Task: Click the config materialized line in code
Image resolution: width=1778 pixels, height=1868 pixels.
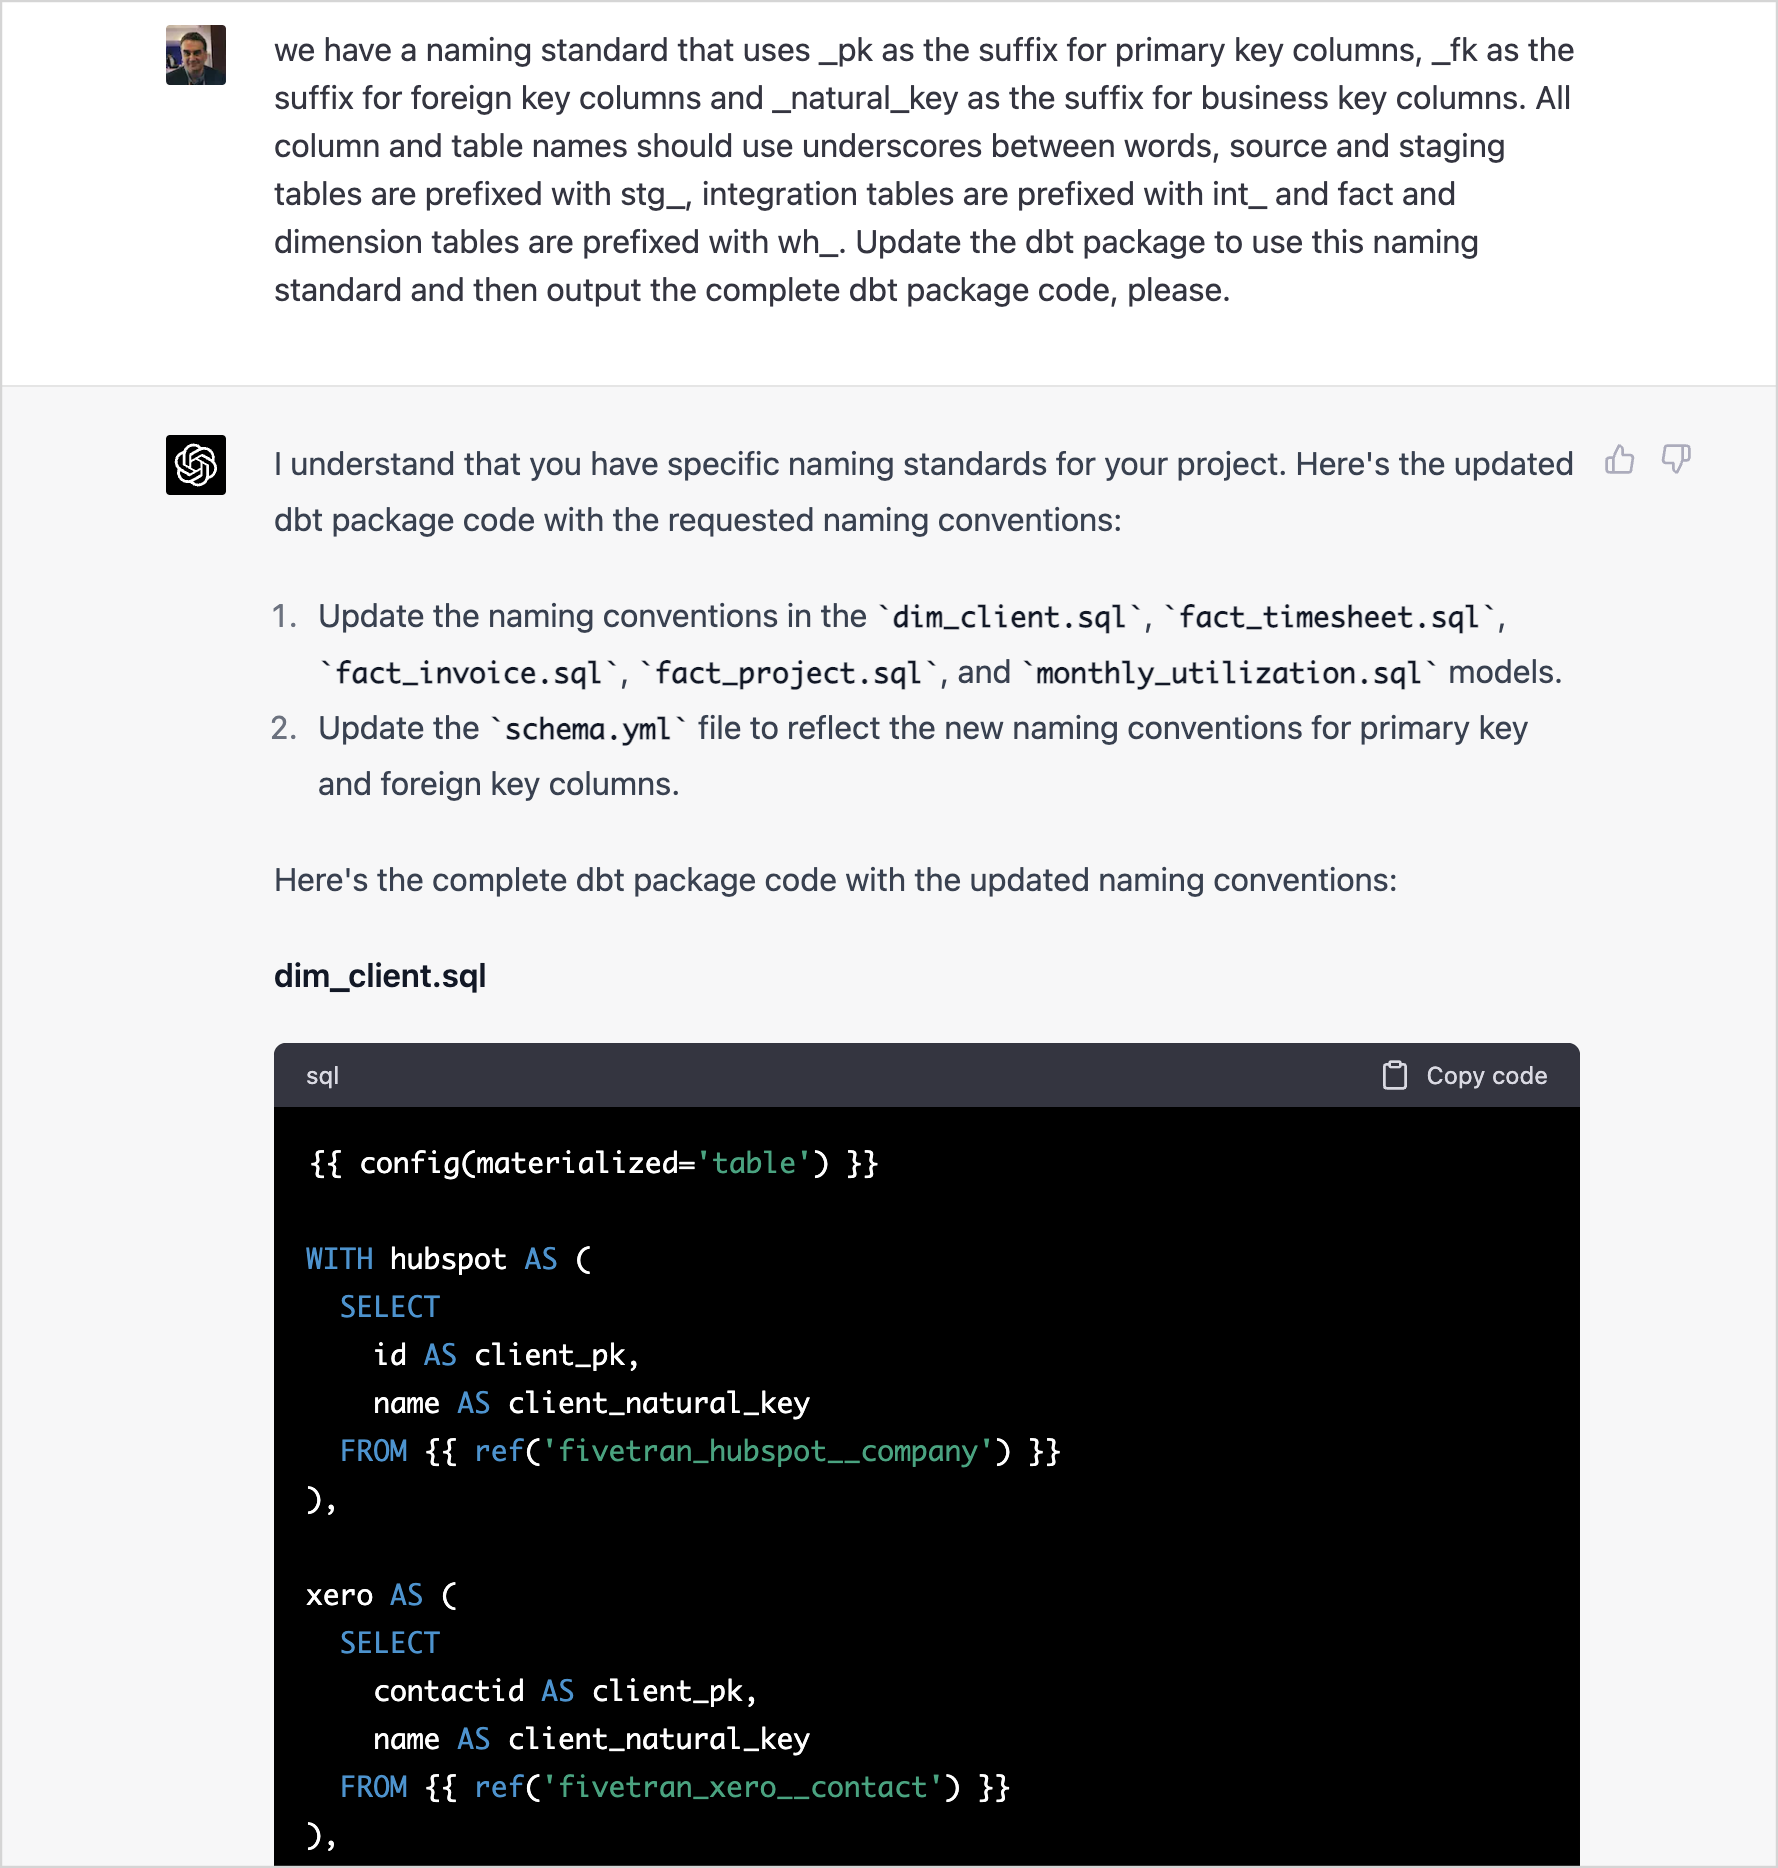Action: (x=594, y=1163)
